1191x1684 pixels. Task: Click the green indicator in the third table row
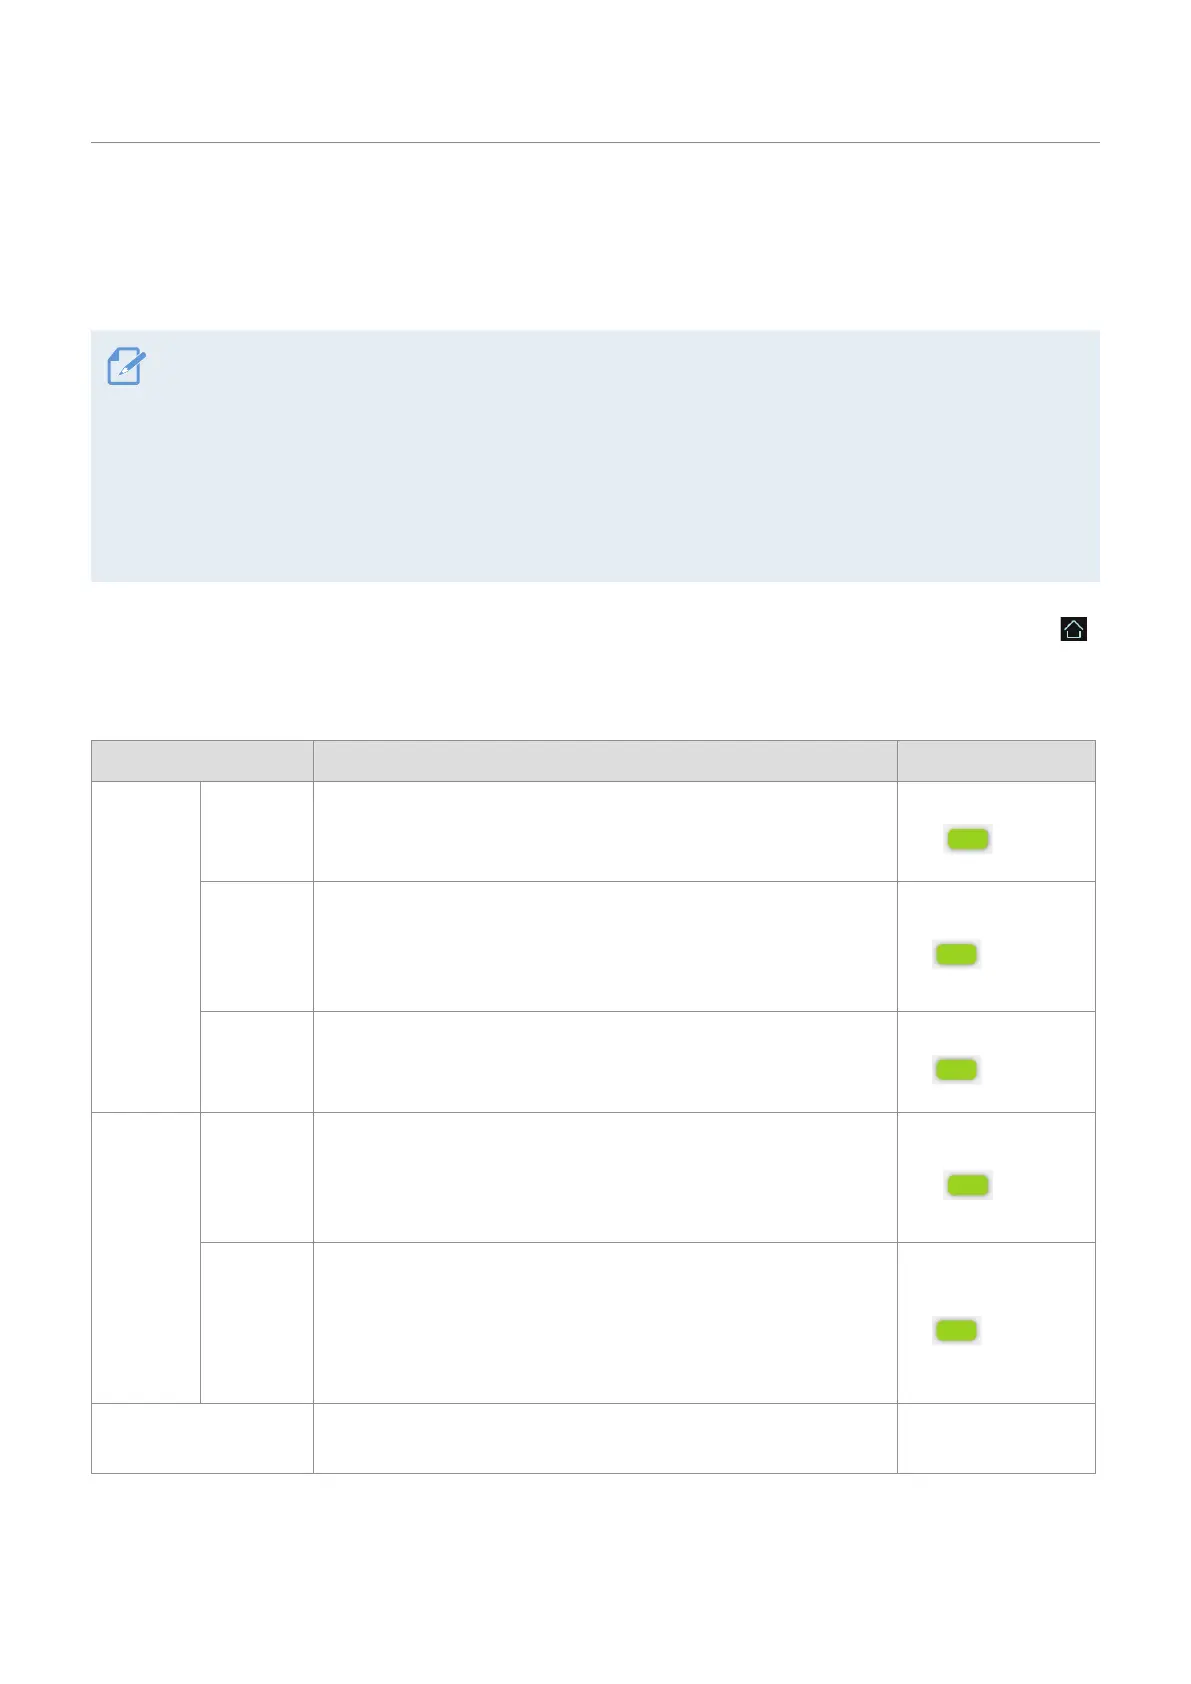(x=955, y=1069)
